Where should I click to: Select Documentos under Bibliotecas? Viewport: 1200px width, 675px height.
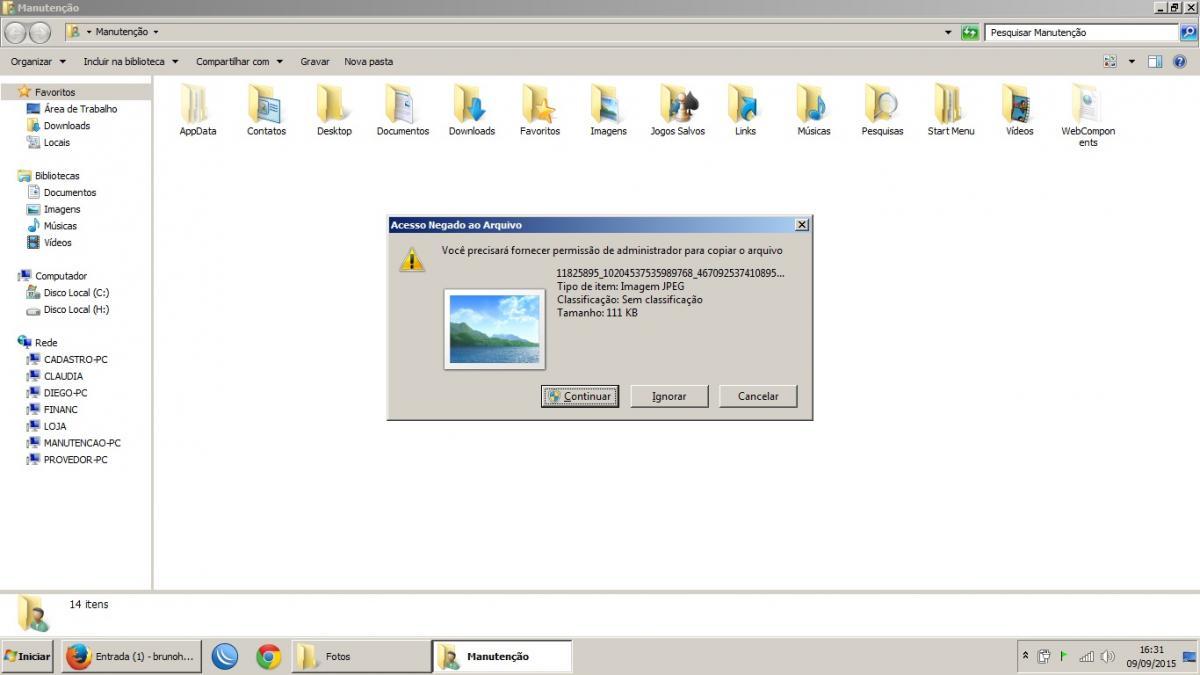point(70,193)
